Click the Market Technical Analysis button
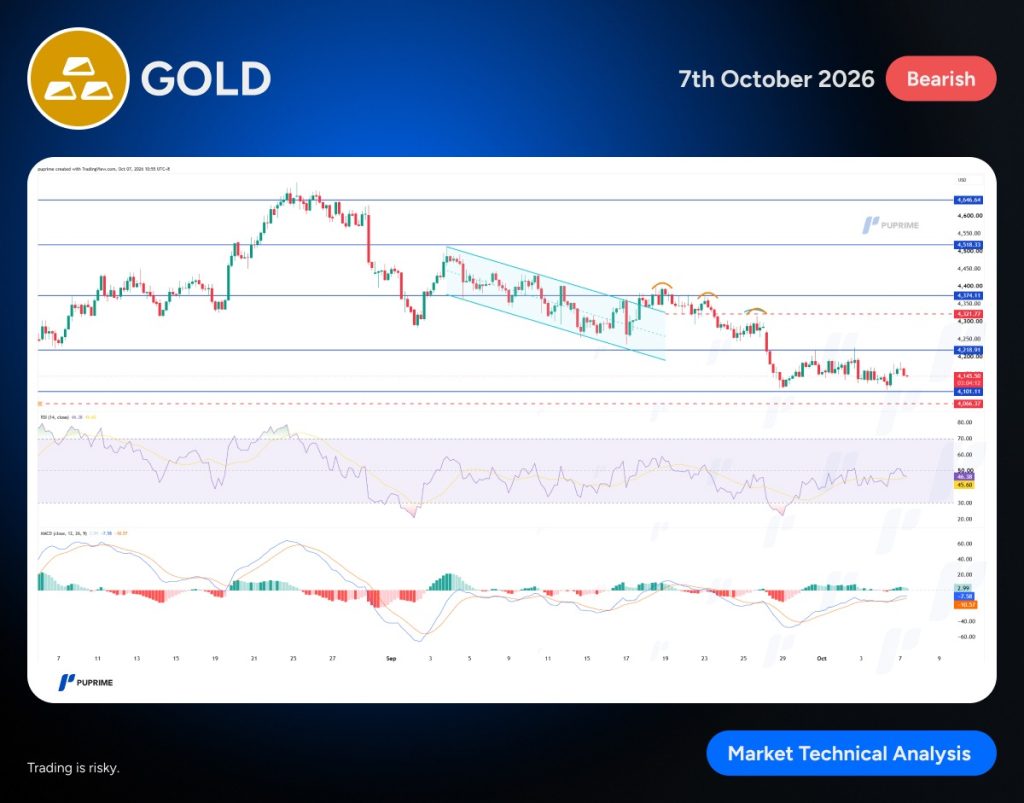The image size is (1024, 803). click(851, 753)
